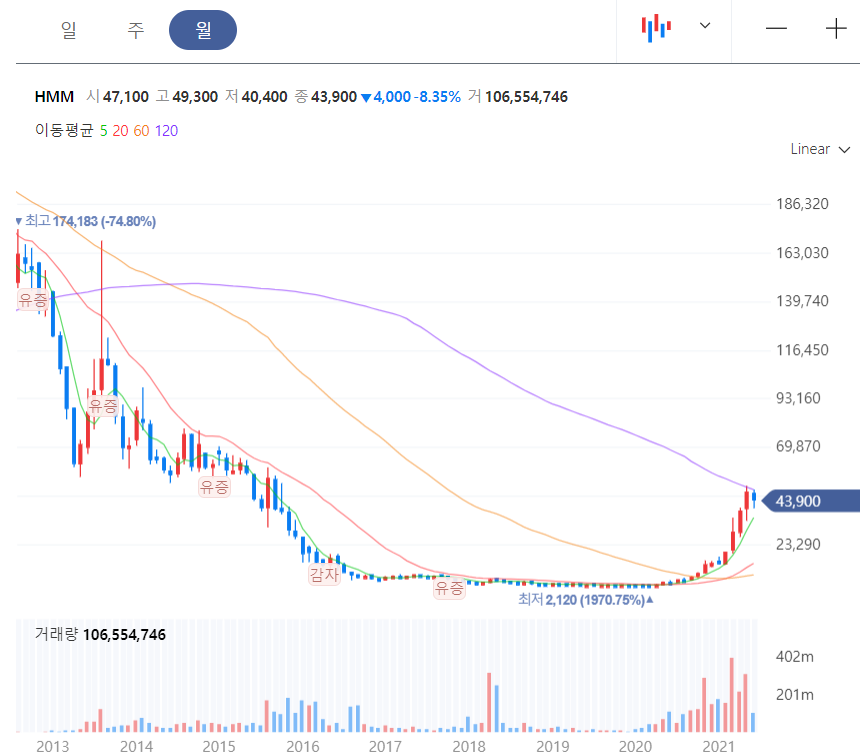Zoom in with the plus icon
The height and width of the screenshot is (755, 860).
[x=836, y=28]
